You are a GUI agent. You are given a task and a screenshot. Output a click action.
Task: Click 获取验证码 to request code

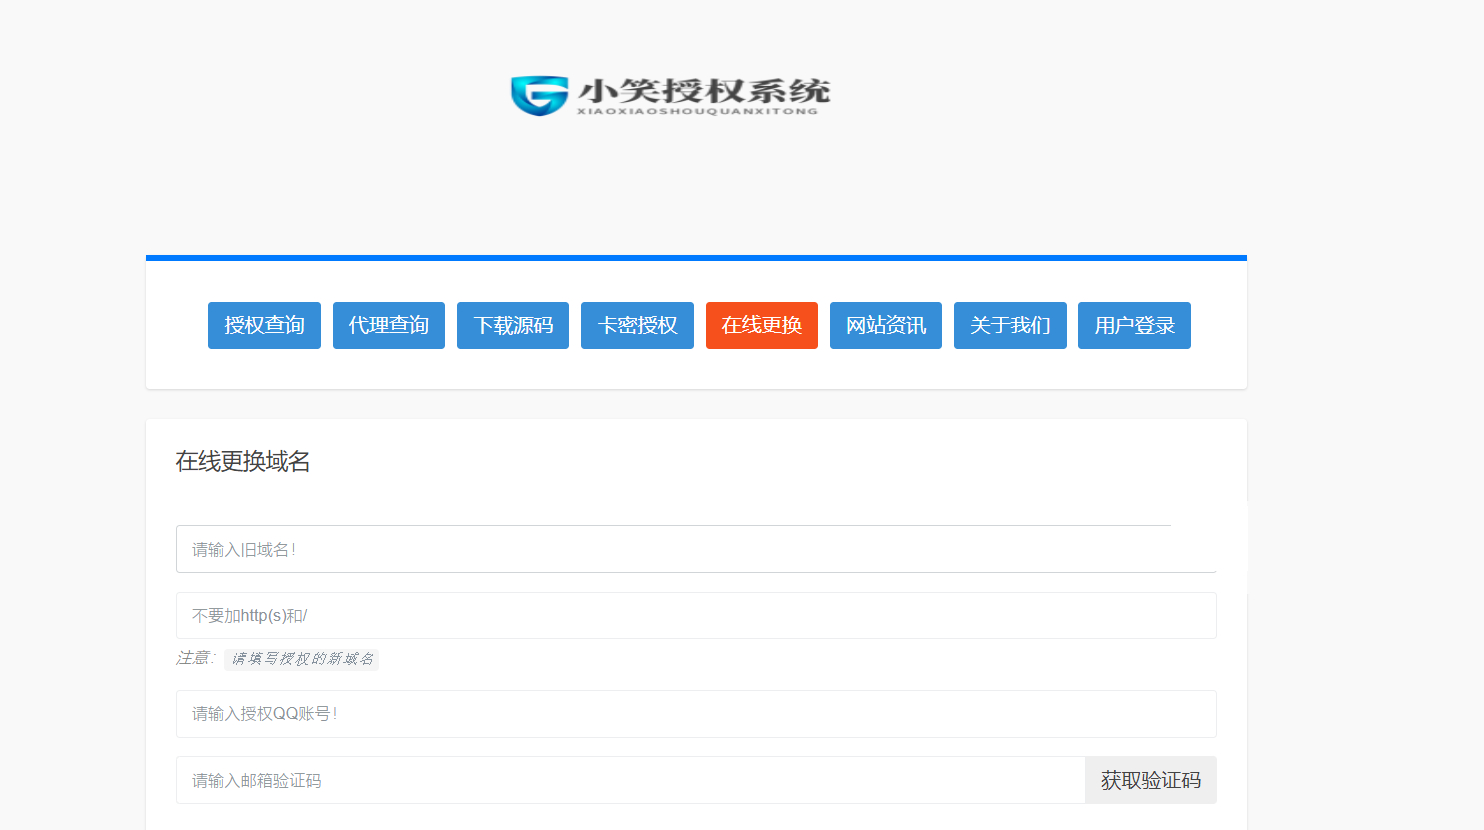[1151, 780]
